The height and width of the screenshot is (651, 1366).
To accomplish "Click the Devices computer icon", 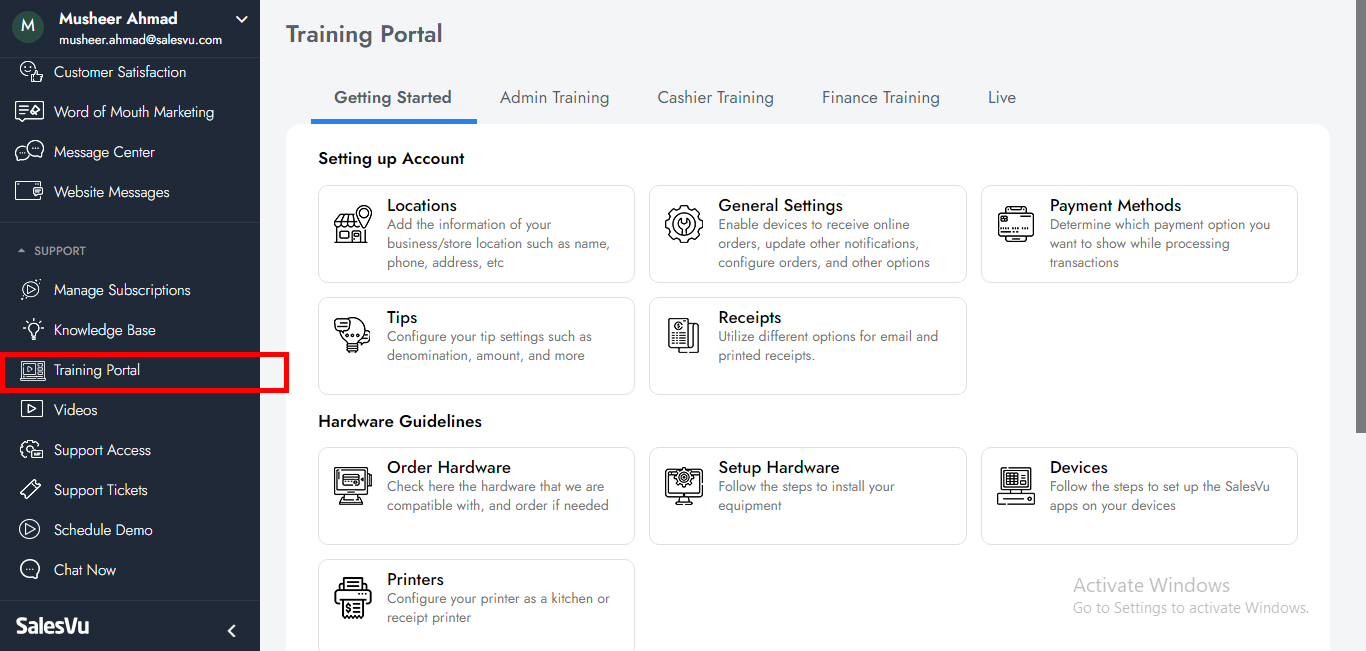I will (1015, 486).
